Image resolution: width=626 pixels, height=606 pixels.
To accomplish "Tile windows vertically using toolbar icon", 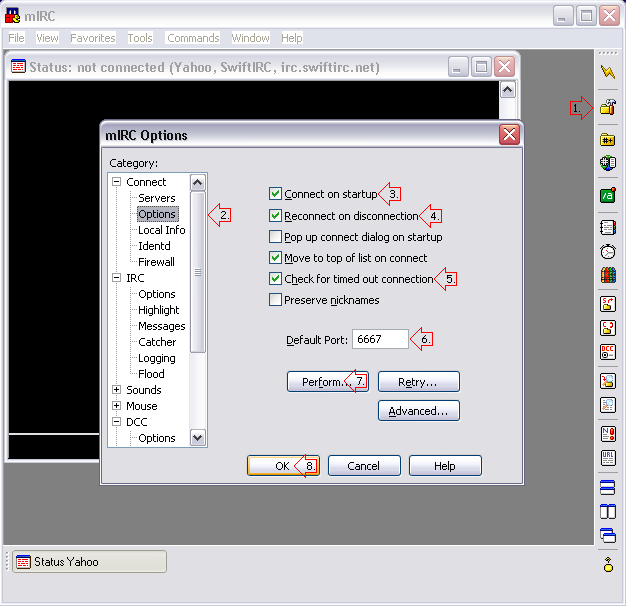I will click(608, 511).
